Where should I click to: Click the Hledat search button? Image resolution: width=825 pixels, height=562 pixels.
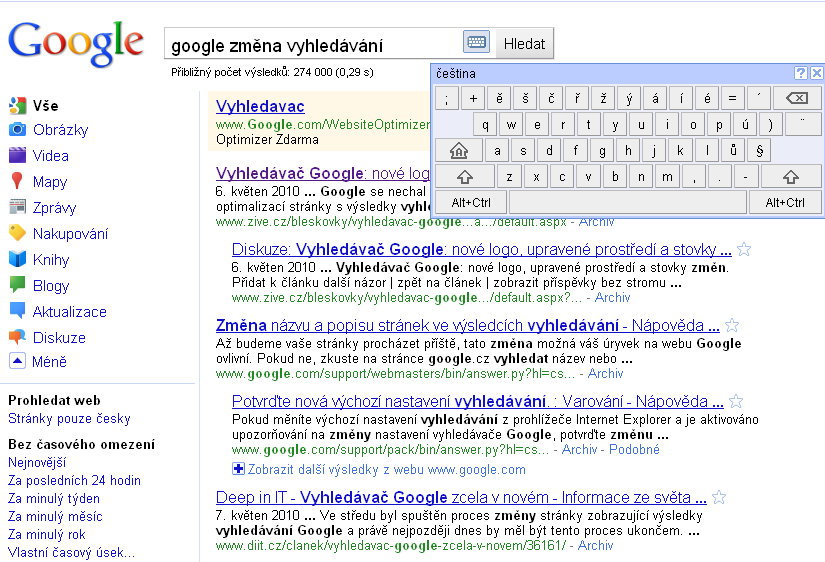click(524, 44)
